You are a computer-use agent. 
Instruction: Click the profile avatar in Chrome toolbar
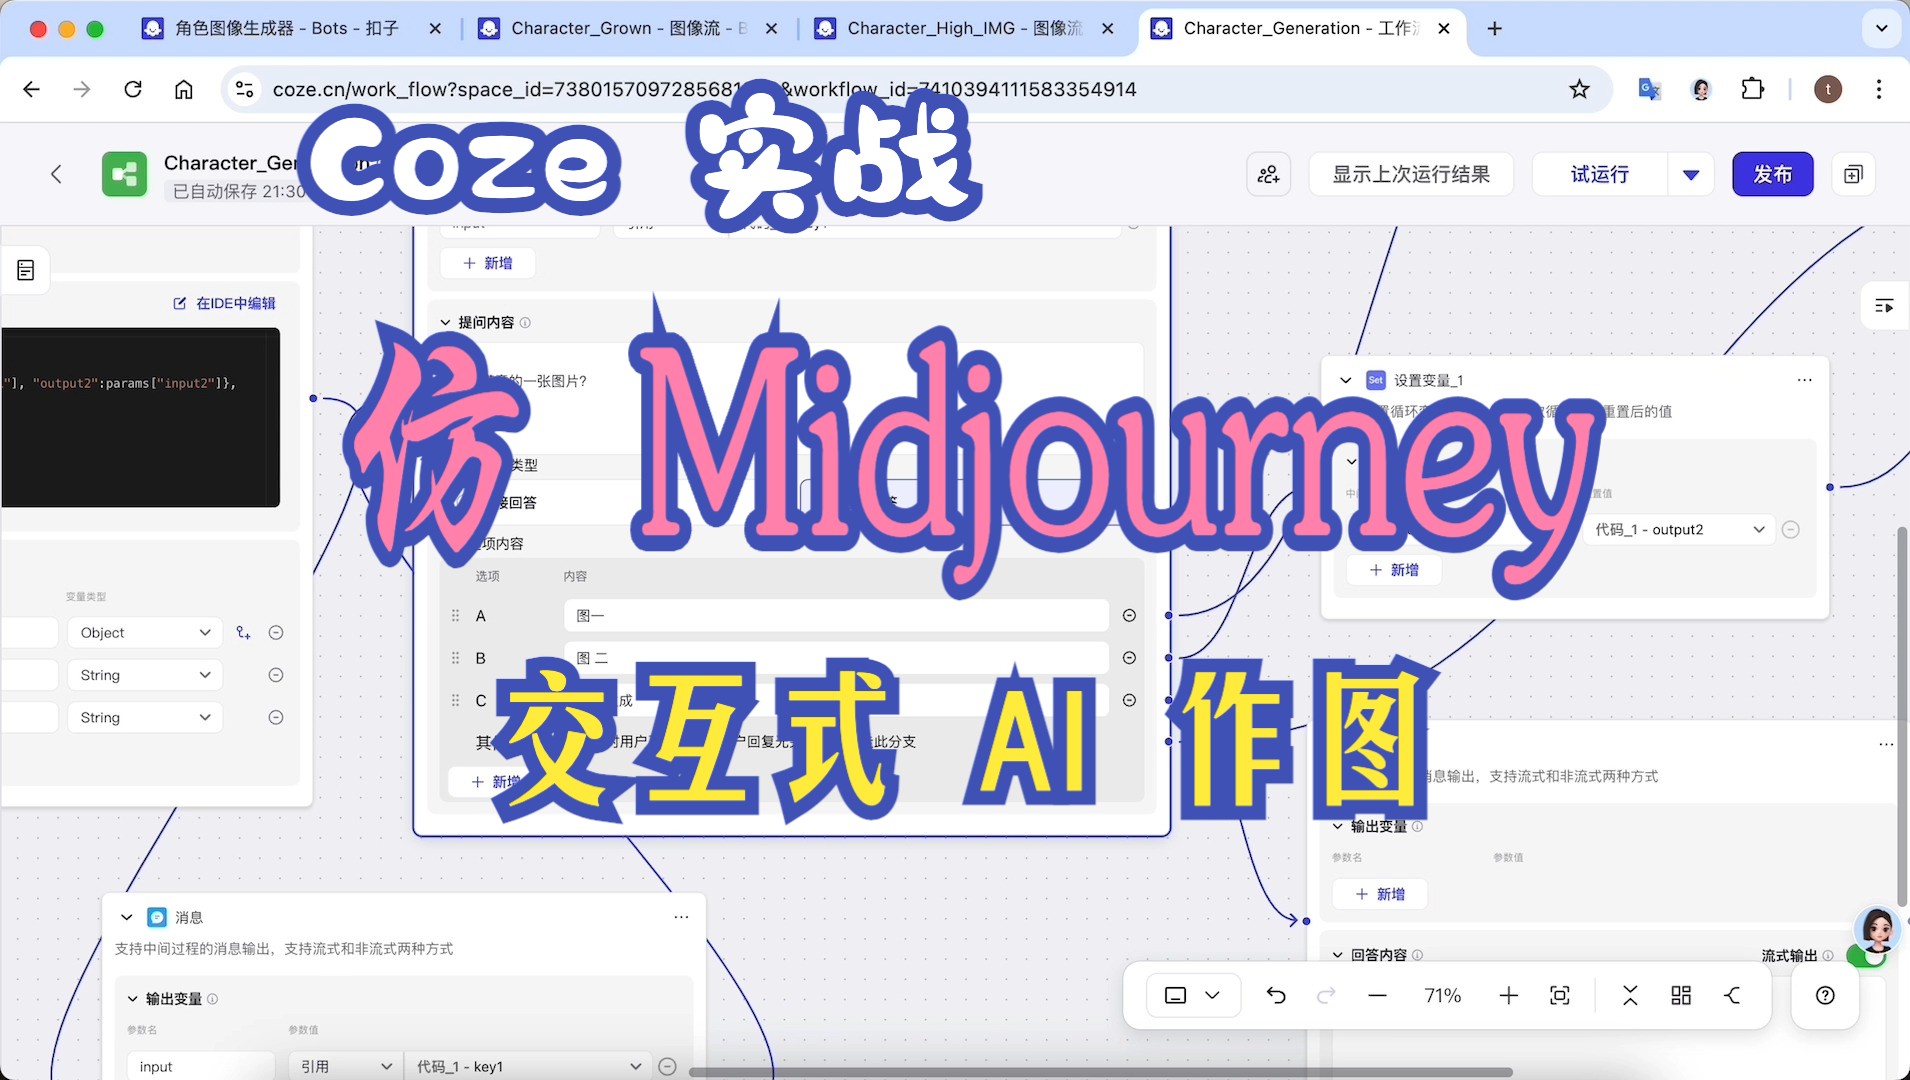tap(1828, 89)
